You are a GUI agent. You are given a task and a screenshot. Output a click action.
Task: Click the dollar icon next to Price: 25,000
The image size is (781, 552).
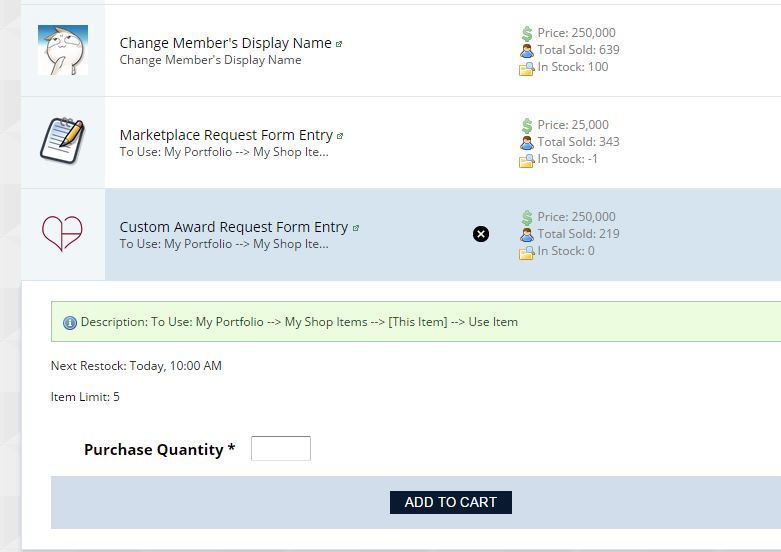tap(527, 125)
